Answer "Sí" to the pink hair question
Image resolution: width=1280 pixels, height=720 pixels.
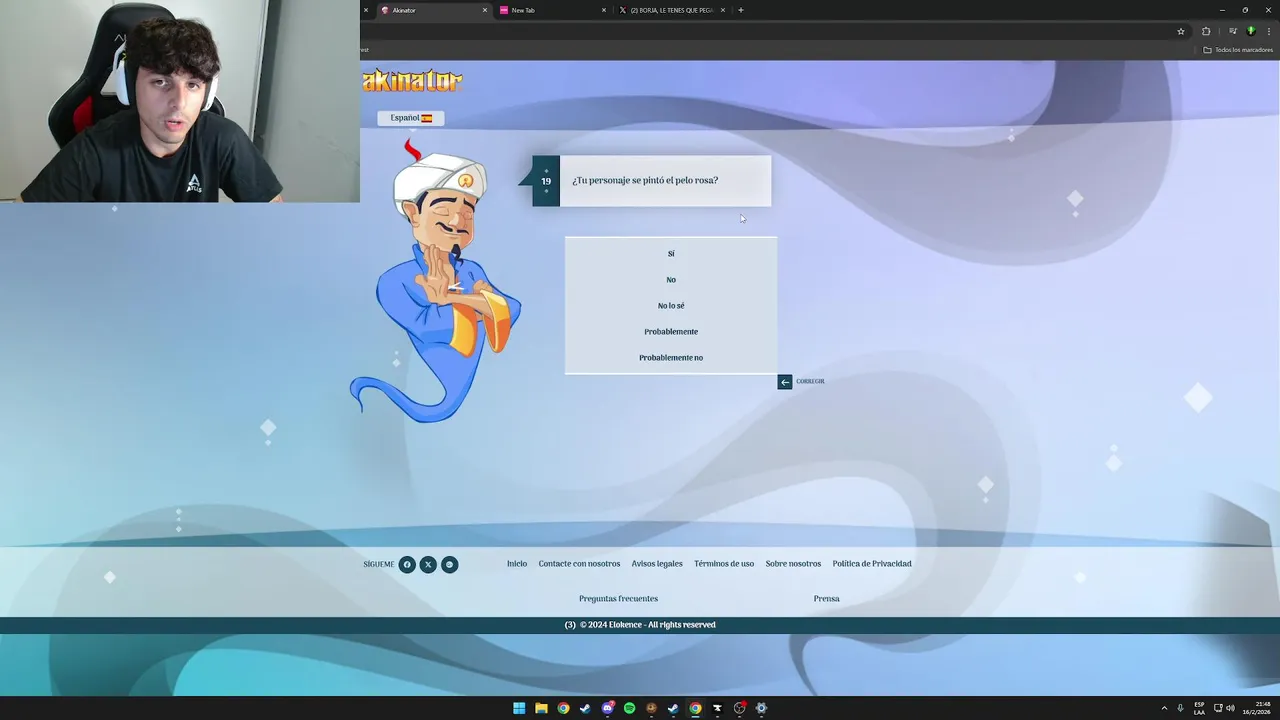coord(671,254)
